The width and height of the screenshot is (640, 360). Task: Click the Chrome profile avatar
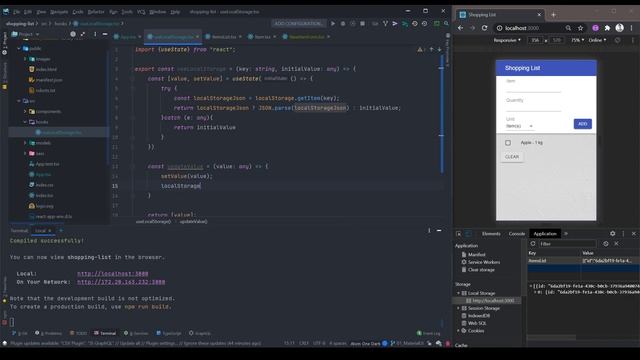[x=620, y=28]
